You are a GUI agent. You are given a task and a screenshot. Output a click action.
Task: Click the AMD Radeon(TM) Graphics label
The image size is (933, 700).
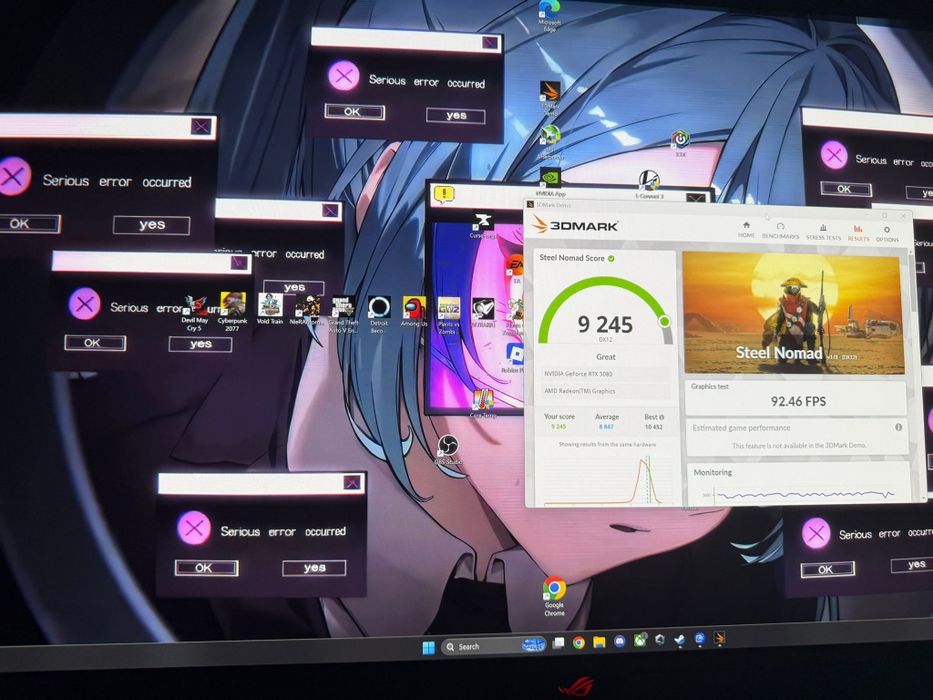click(580, 391)
